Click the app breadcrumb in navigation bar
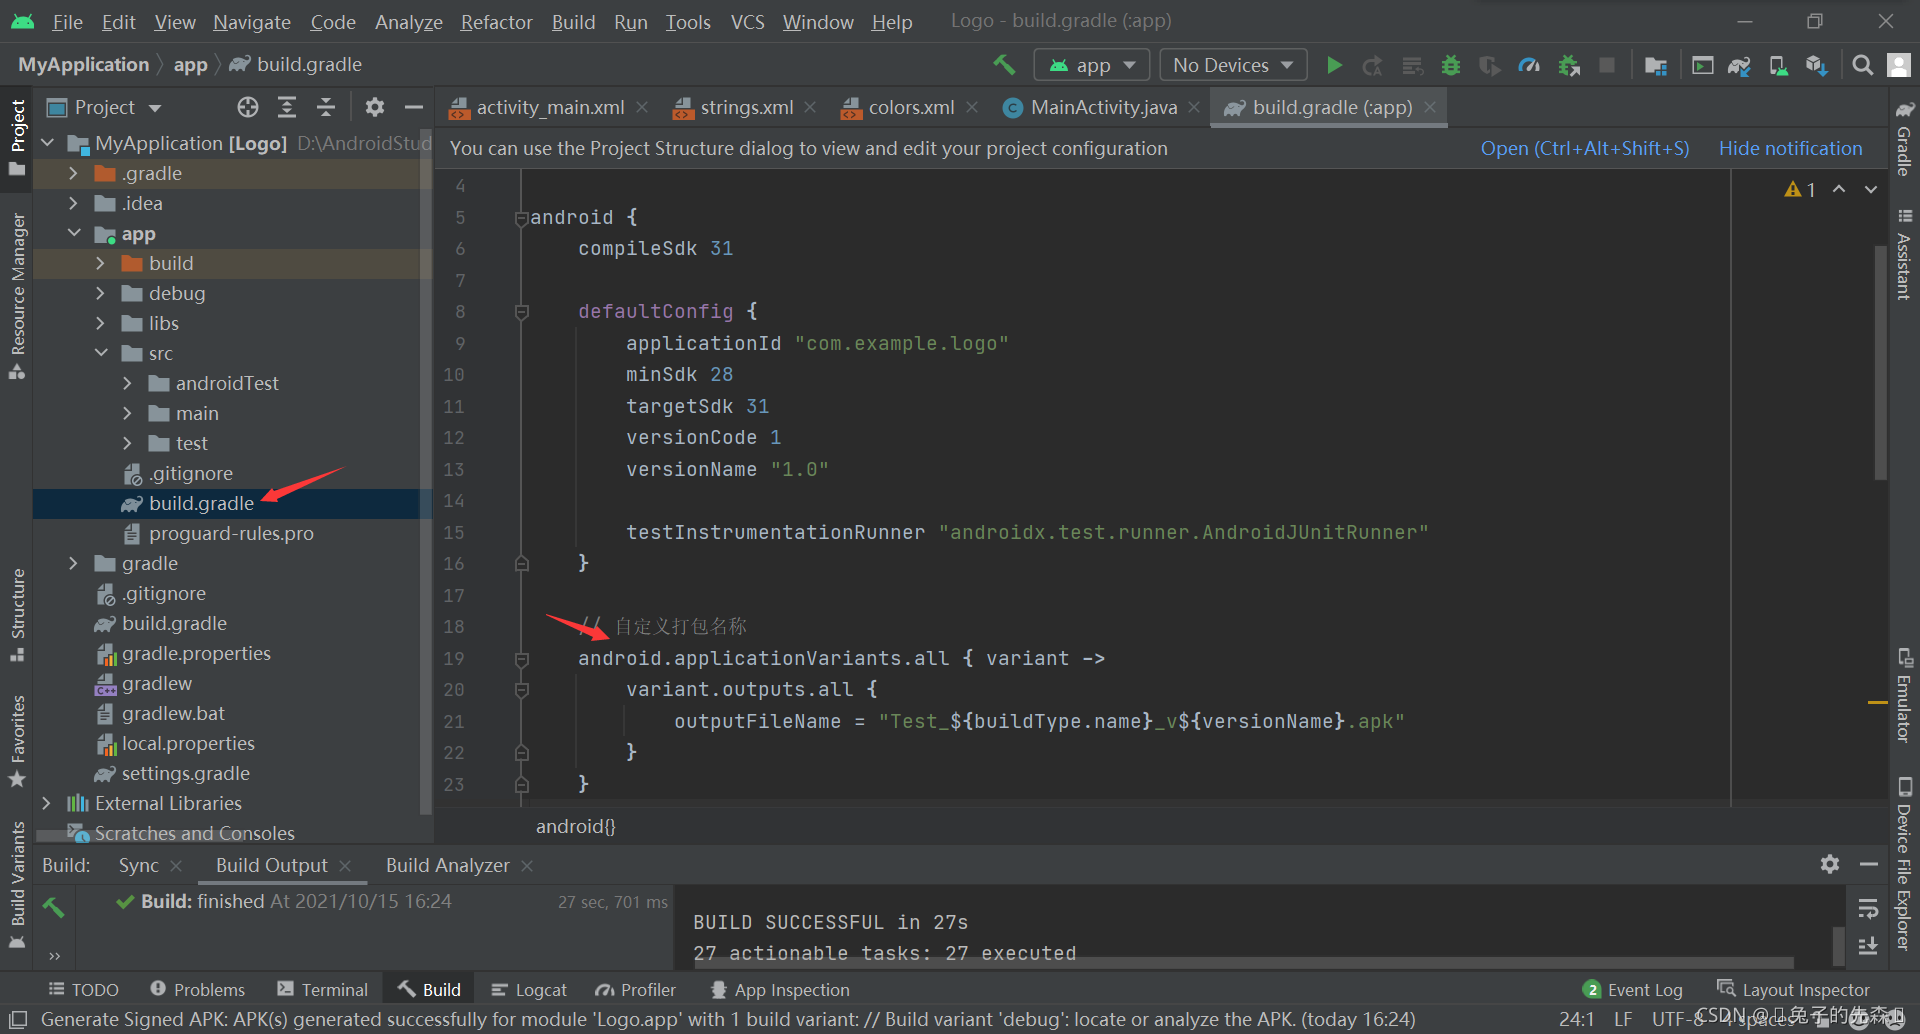This screenshot has height=1034, width=1920. point(190,65)
